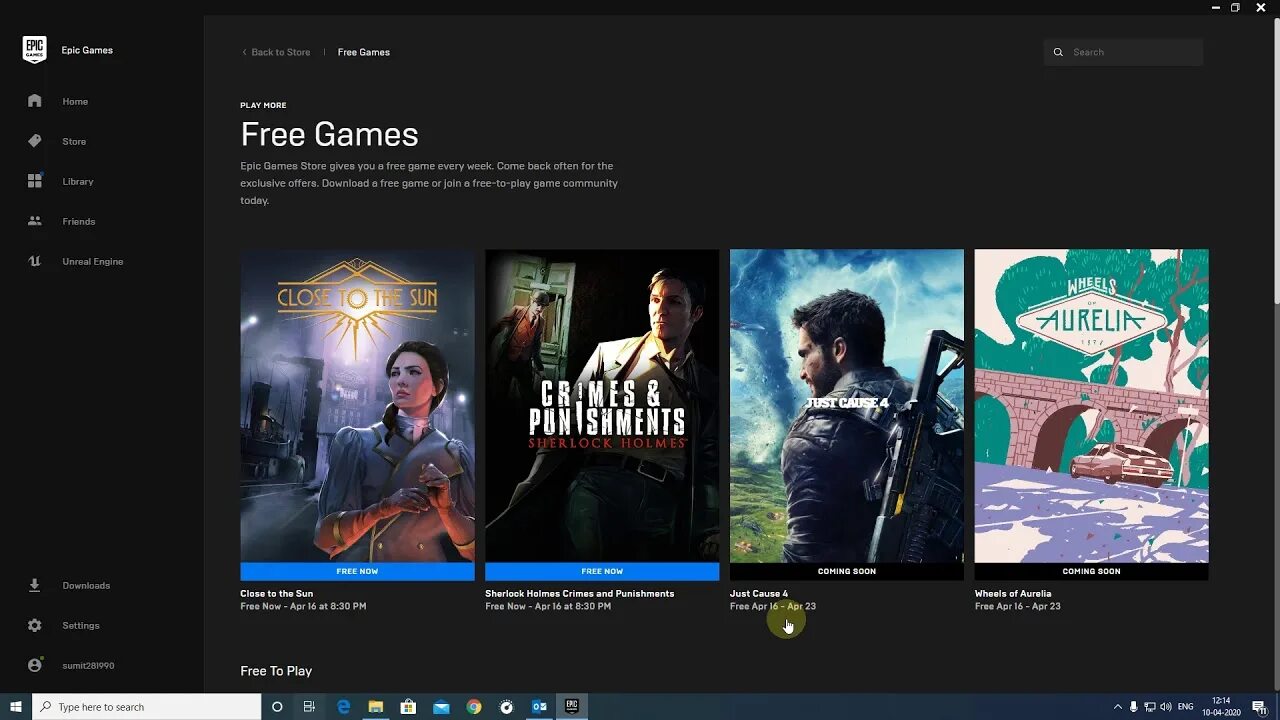The image size is (1280, 720).
Task: Open the Home icon in sidebar
Action: [x=35, y=101]
